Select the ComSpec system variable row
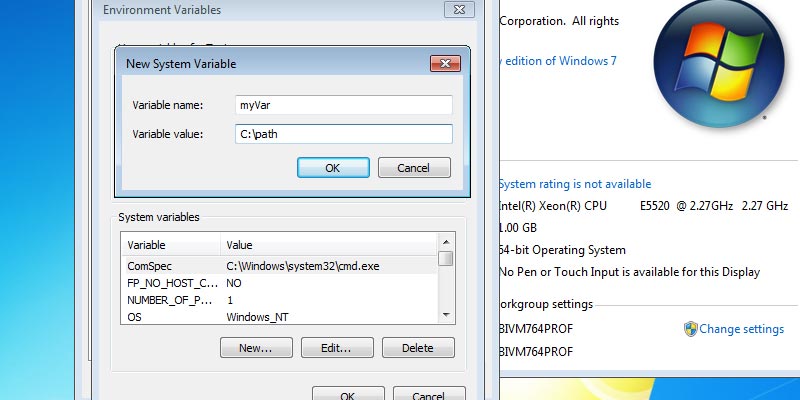 pos(280,267)
